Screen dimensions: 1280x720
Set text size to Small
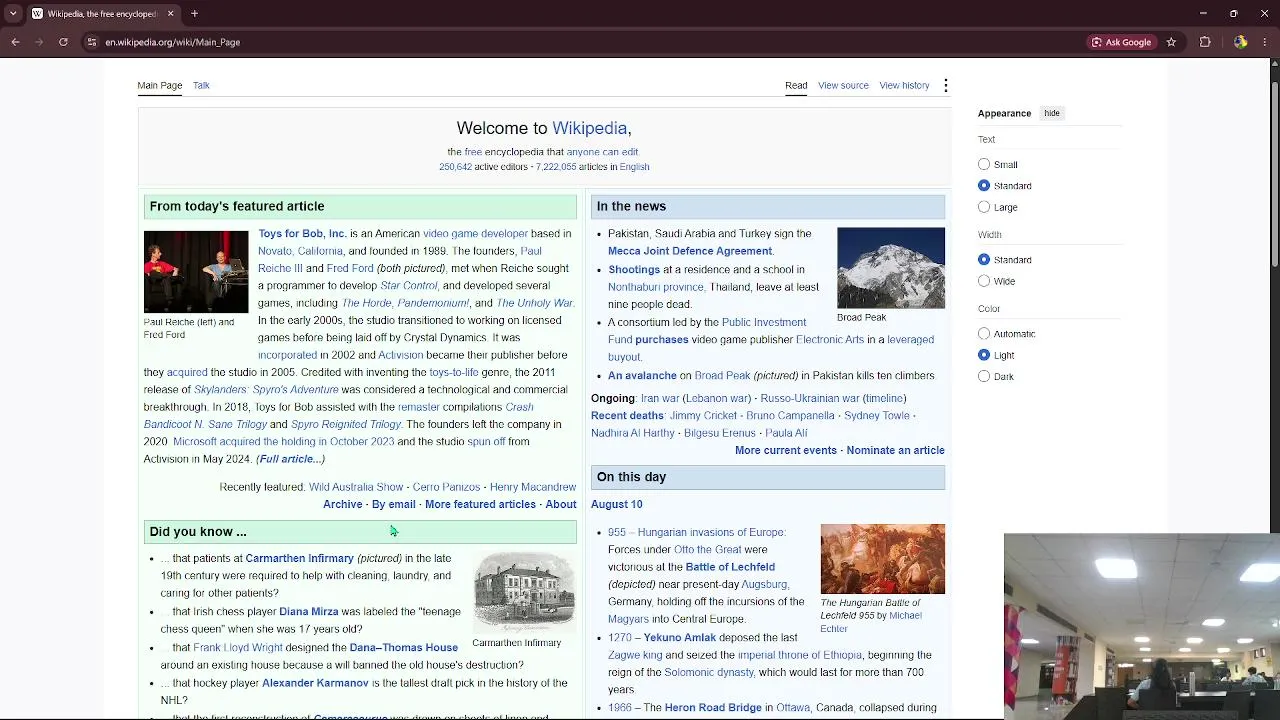(x=984, y=164)
